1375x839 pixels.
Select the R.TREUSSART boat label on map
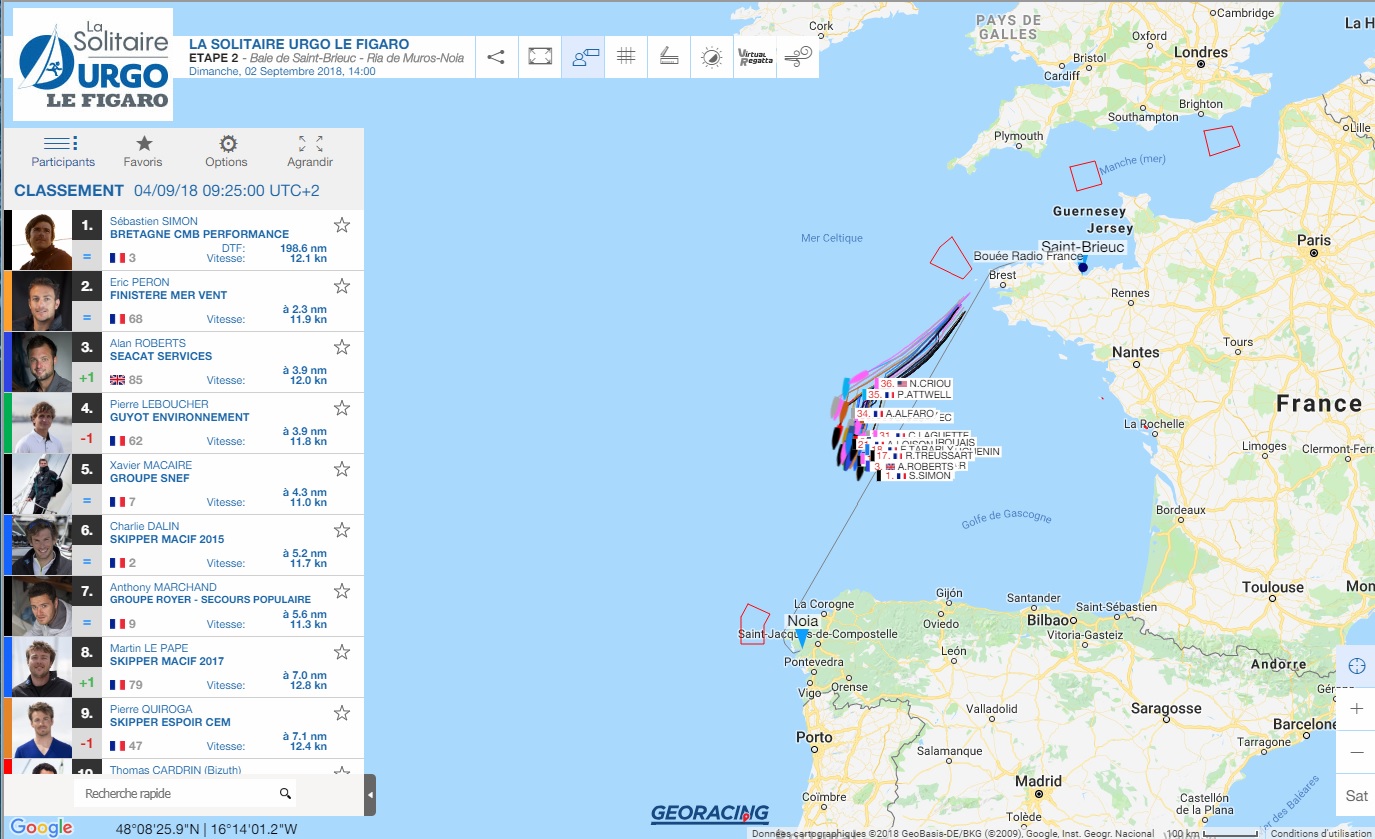click(x=925, y=455)
